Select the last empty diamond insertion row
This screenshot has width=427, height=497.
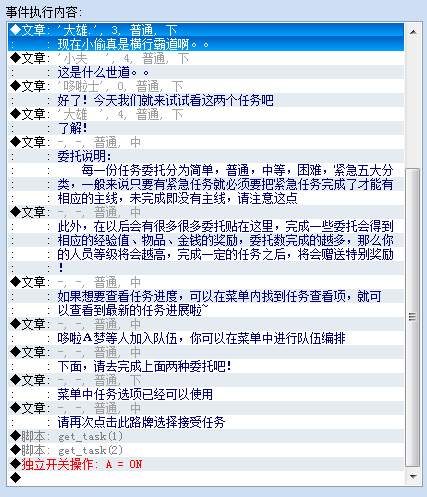click(x=206, y=478)
